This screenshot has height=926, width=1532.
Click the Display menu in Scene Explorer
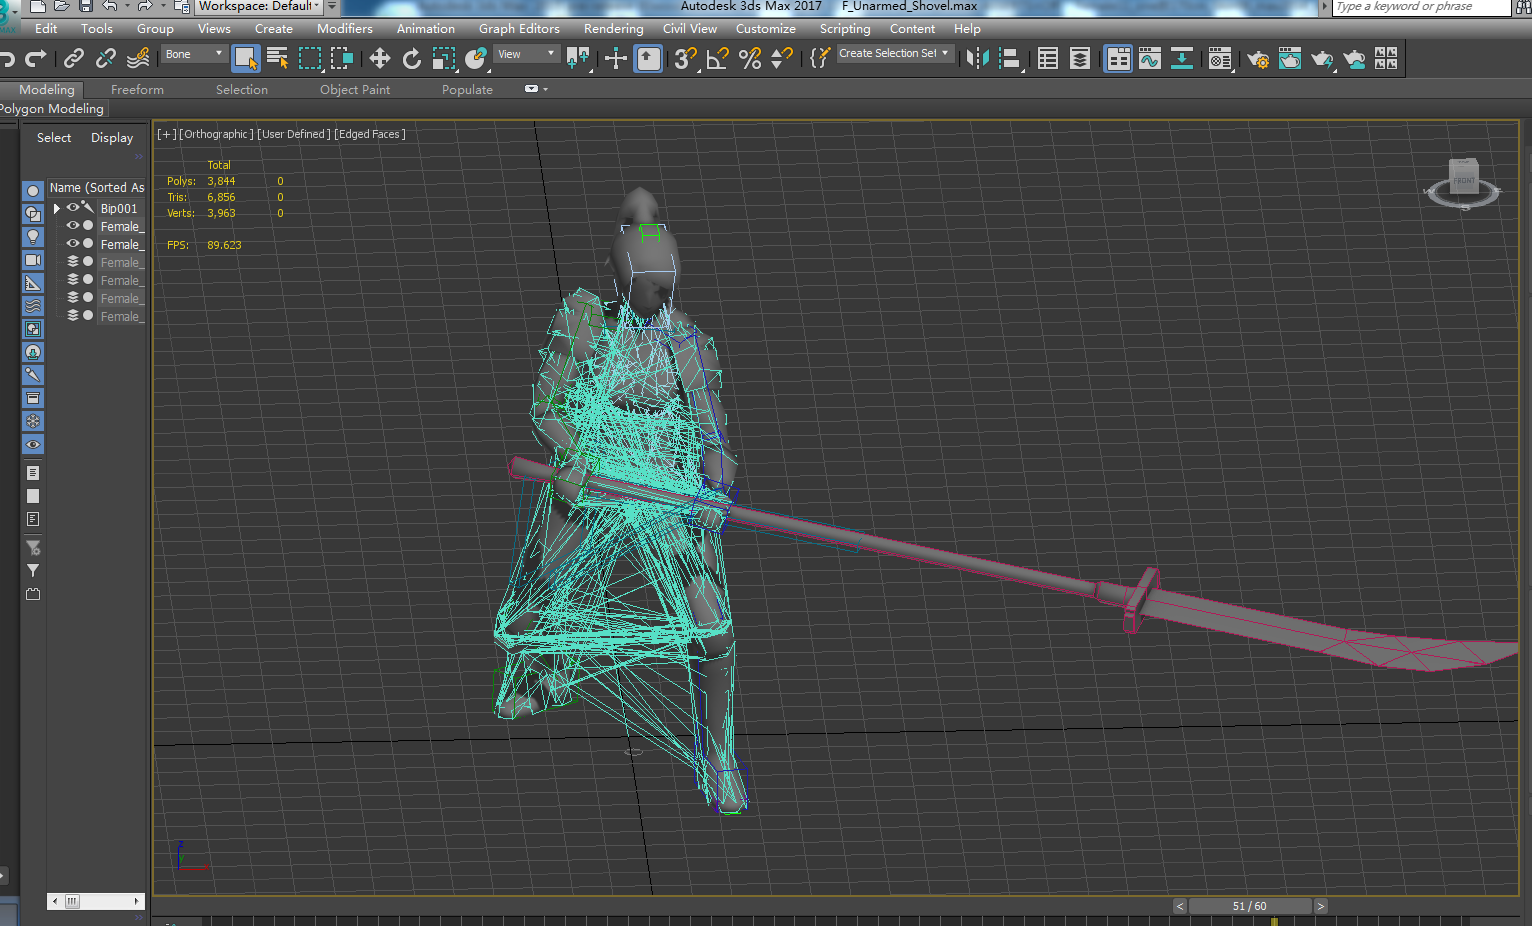tap(112, 137)
